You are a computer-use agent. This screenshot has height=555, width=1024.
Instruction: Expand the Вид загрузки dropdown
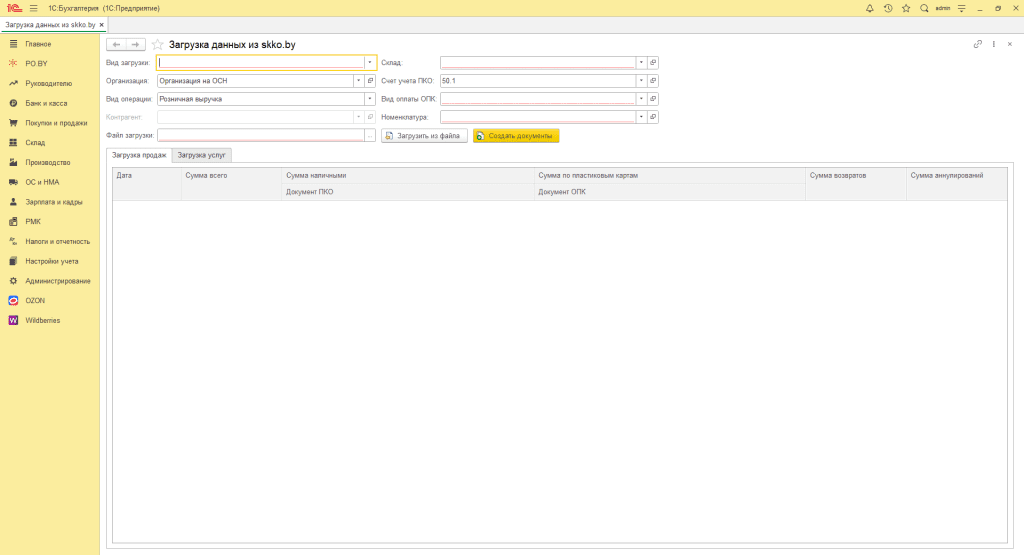(x=370, y=62)
